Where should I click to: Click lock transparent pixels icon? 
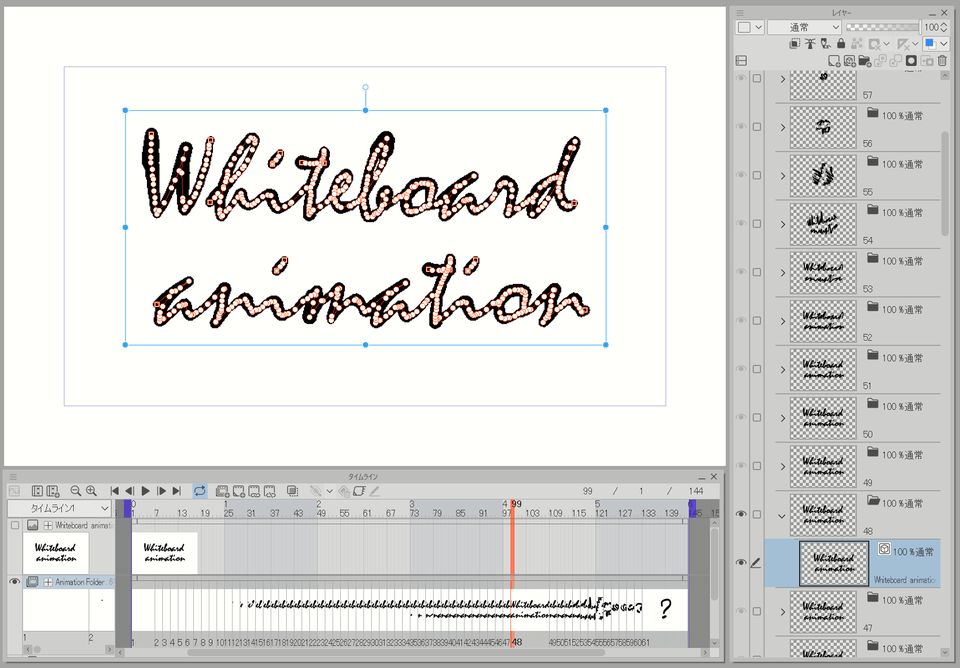coord(857,43)
